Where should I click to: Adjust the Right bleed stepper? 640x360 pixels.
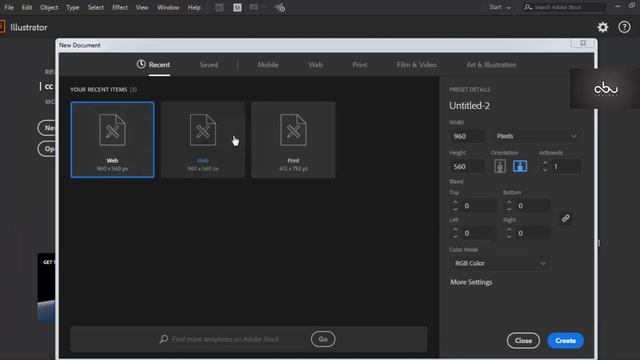click(x=509, y=233)
